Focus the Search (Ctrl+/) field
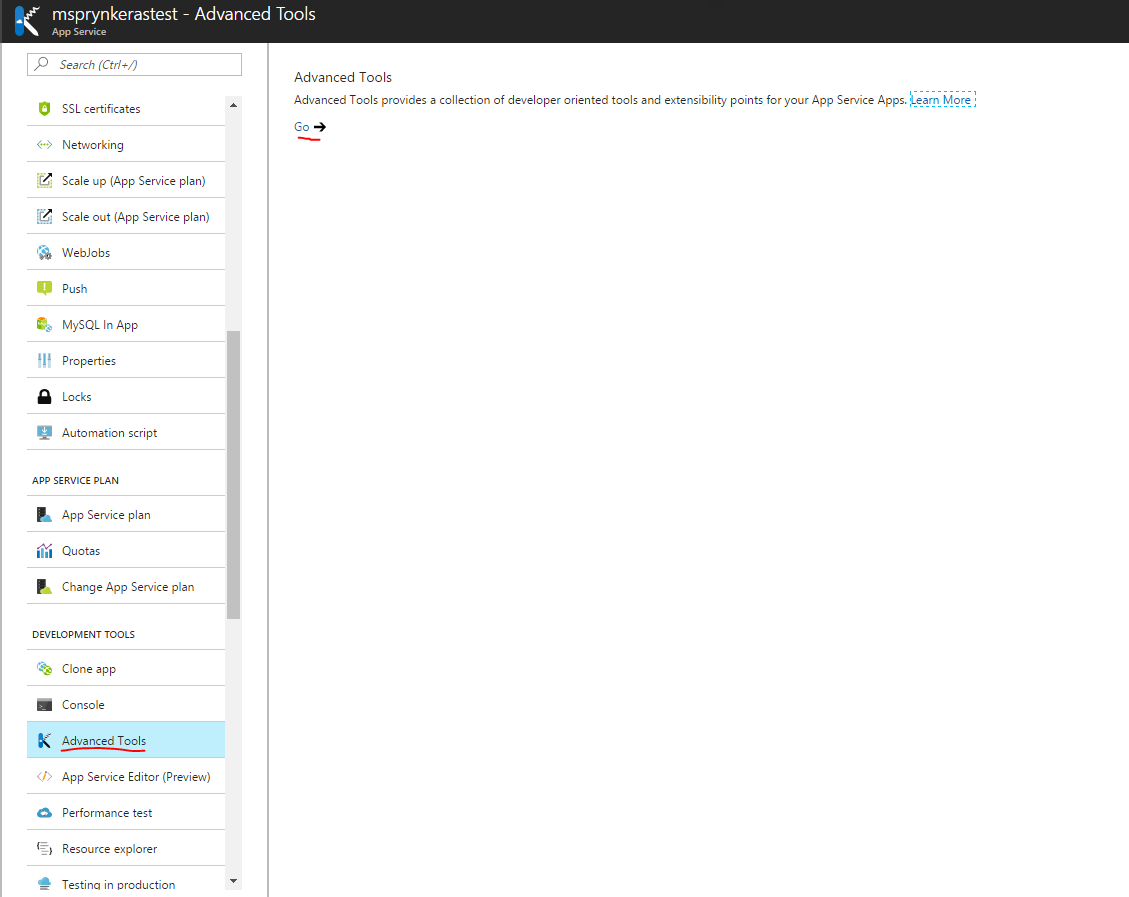Screen dimensions: 1129x897 tap(135, 64)
